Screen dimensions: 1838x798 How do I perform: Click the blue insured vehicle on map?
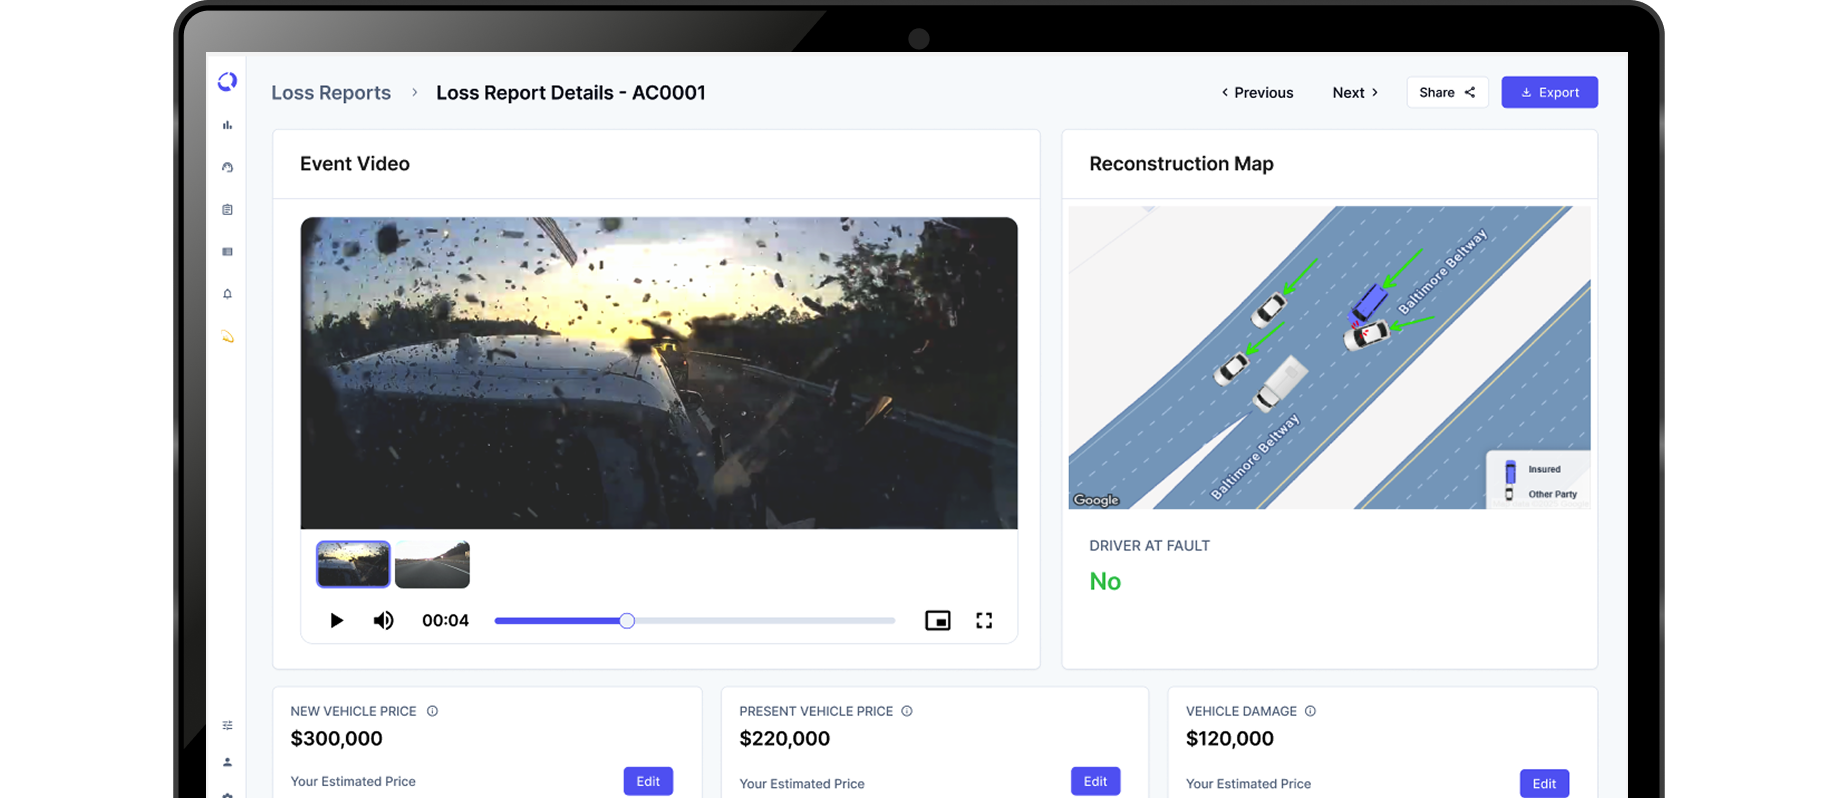tap(1369, 303)
